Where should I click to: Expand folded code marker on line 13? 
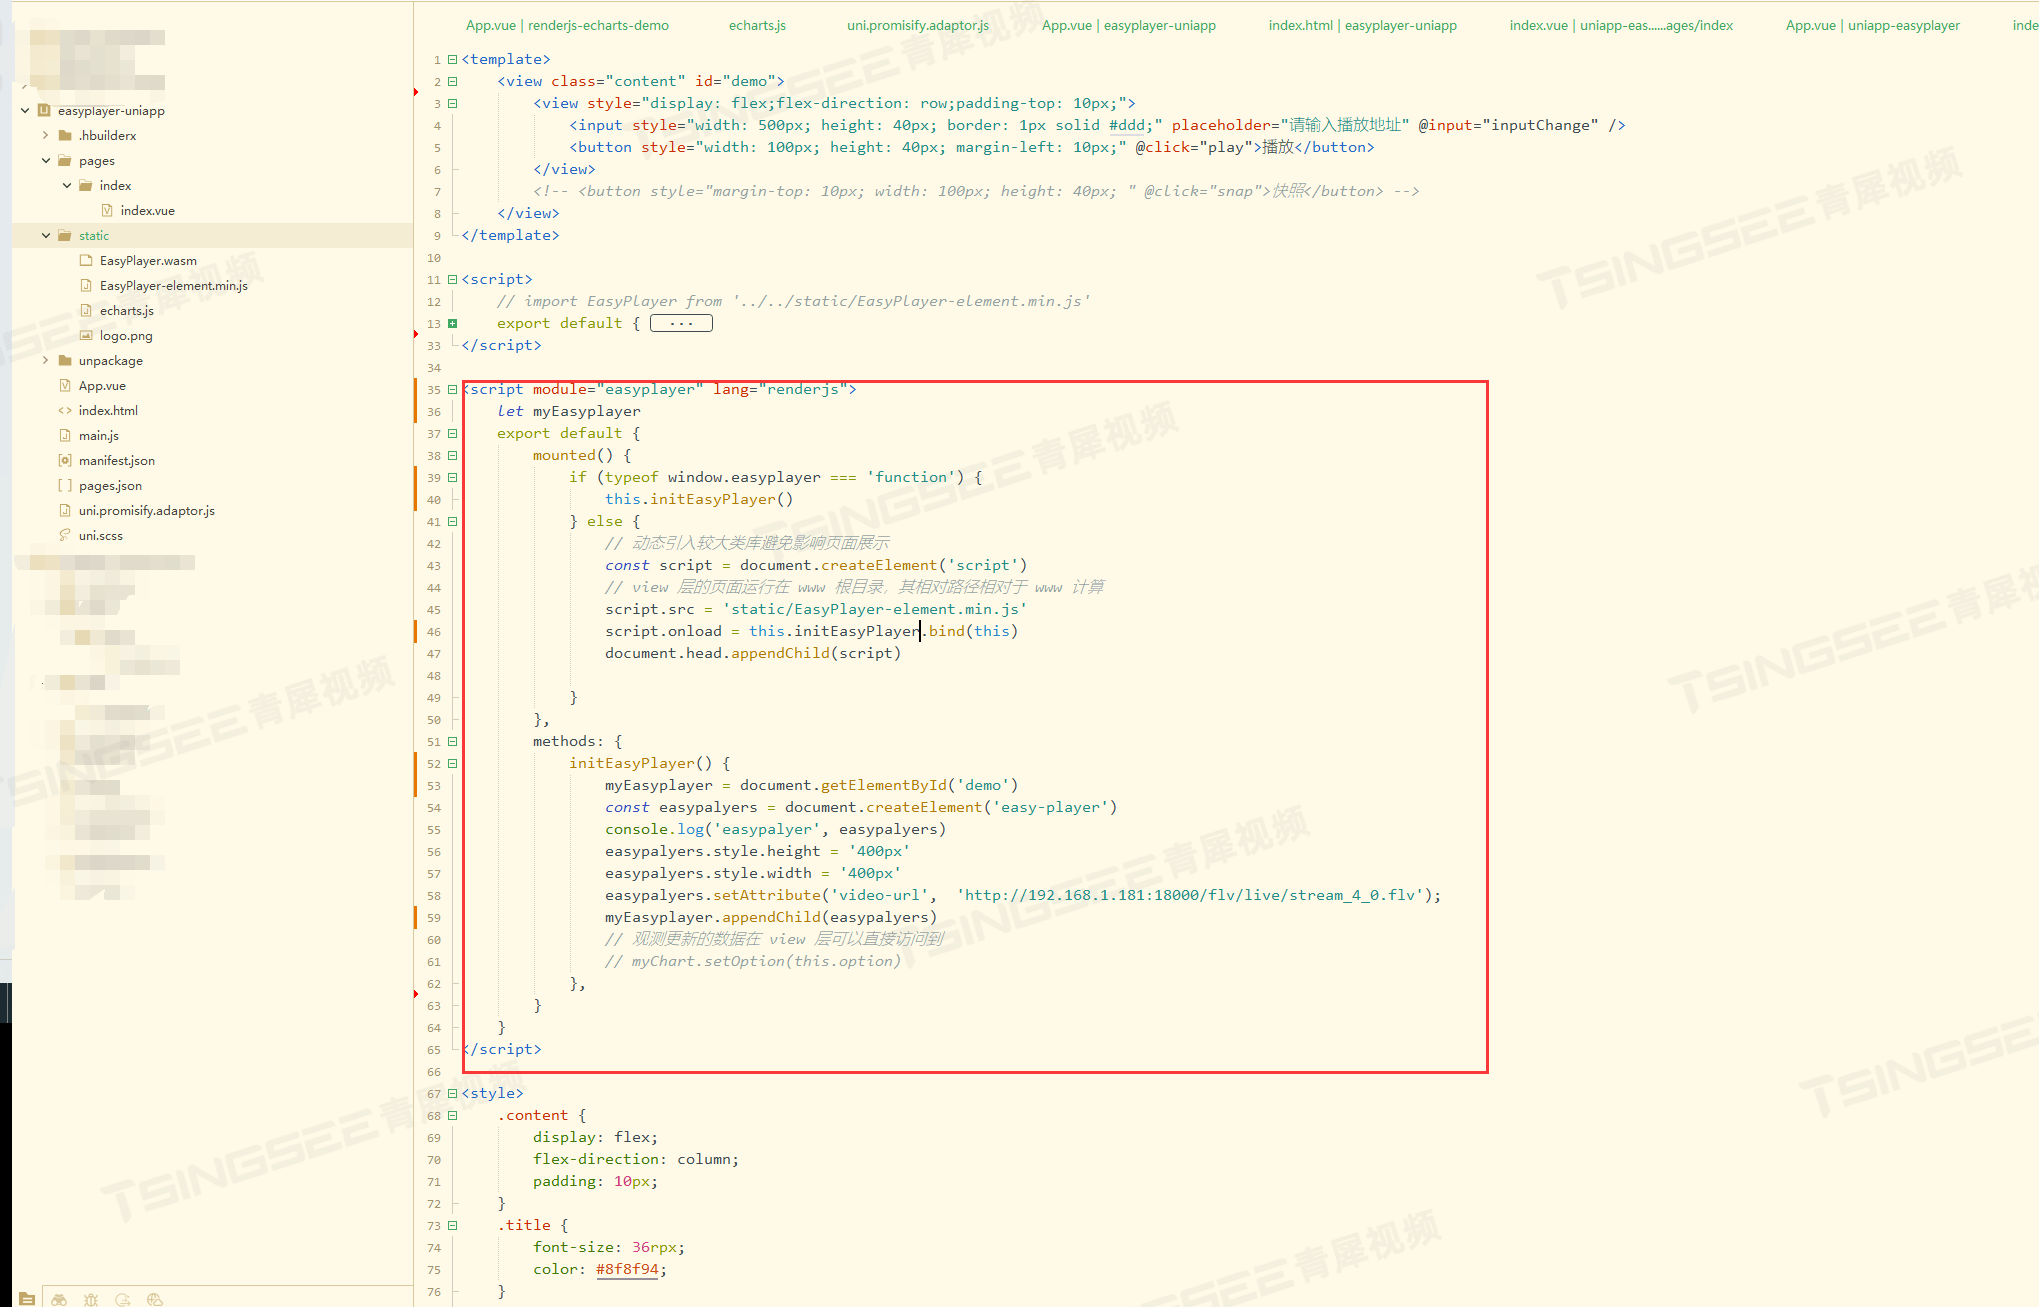(453, 323)
